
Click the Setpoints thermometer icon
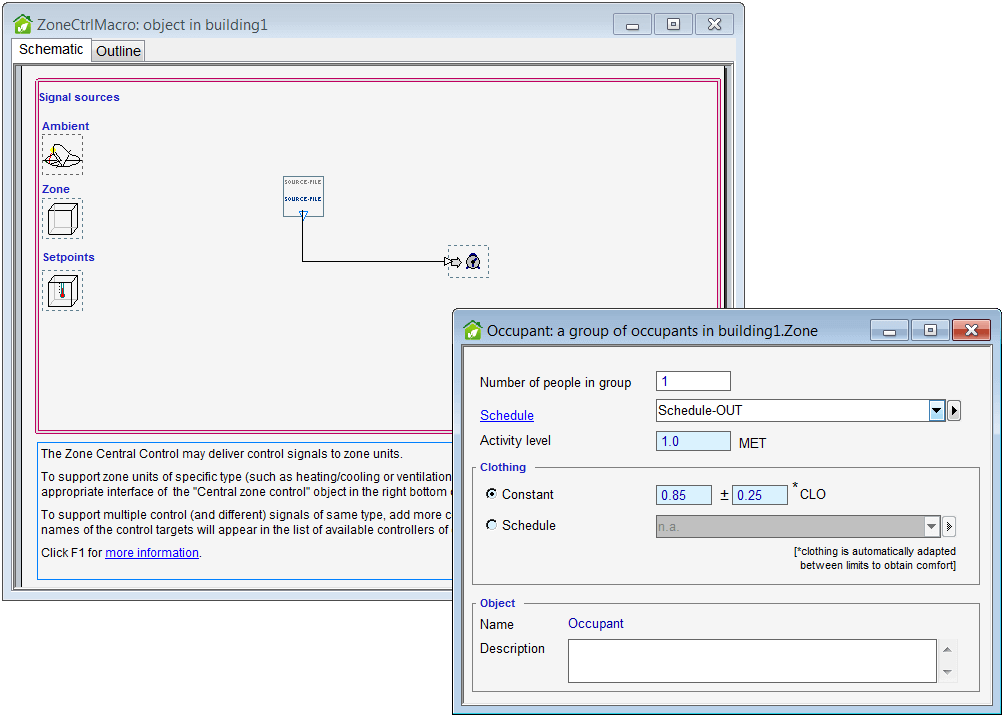pos(62,290)
